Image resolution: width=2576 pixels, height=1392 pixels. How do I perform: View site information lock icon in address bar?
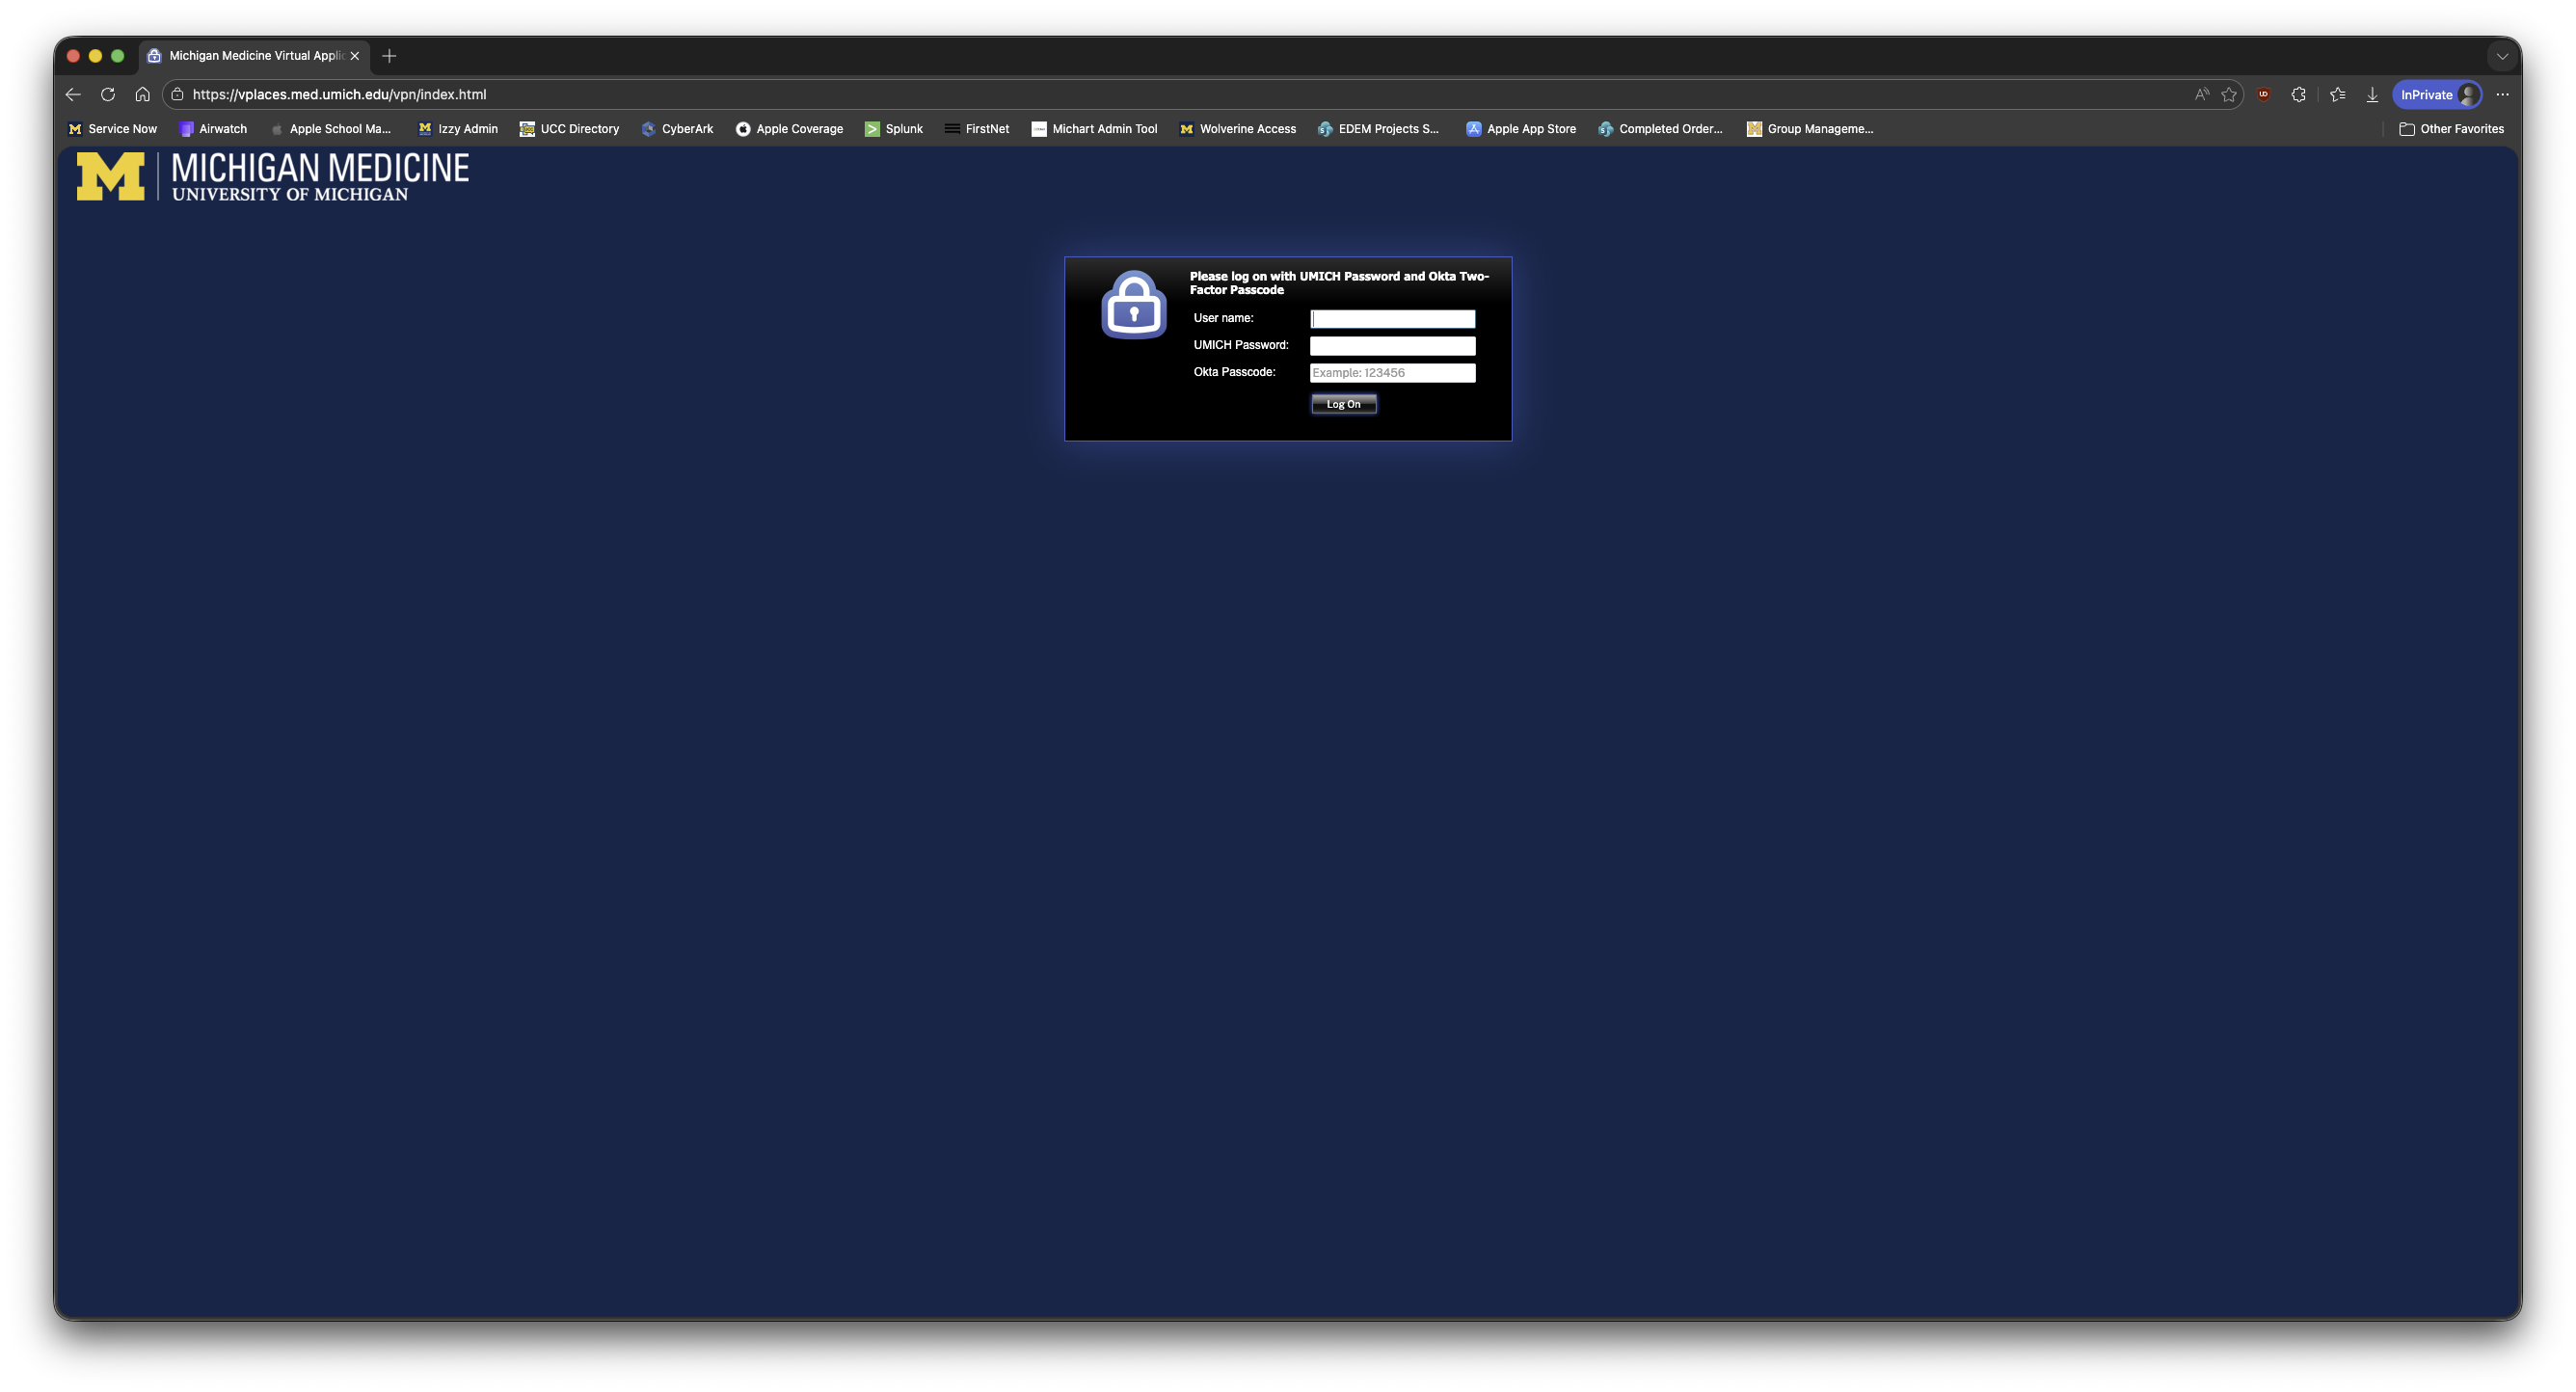tap(178, 94)
